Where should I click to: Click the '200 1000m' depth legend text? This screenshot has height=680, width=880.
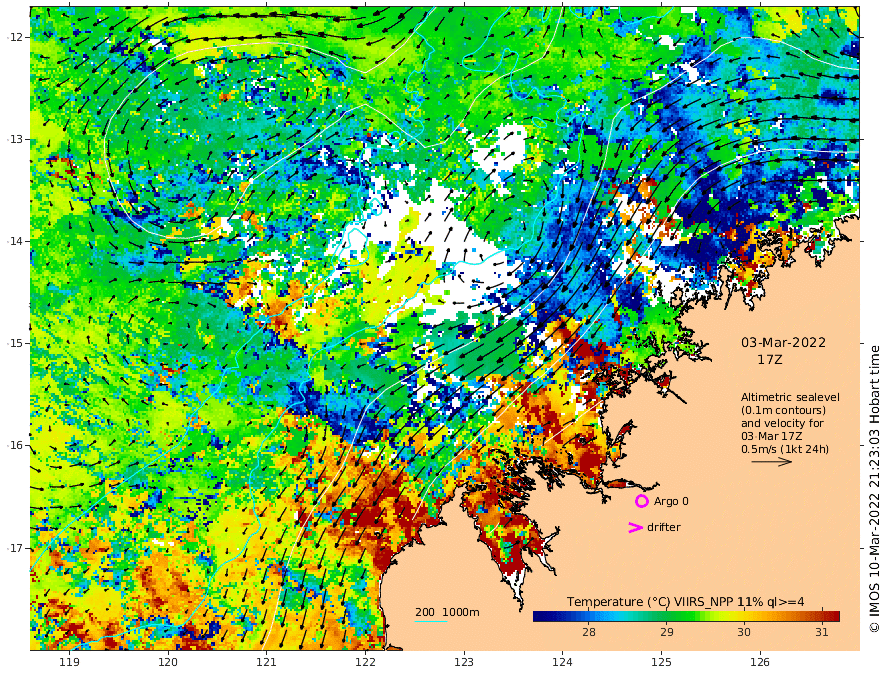click(447, 612)
